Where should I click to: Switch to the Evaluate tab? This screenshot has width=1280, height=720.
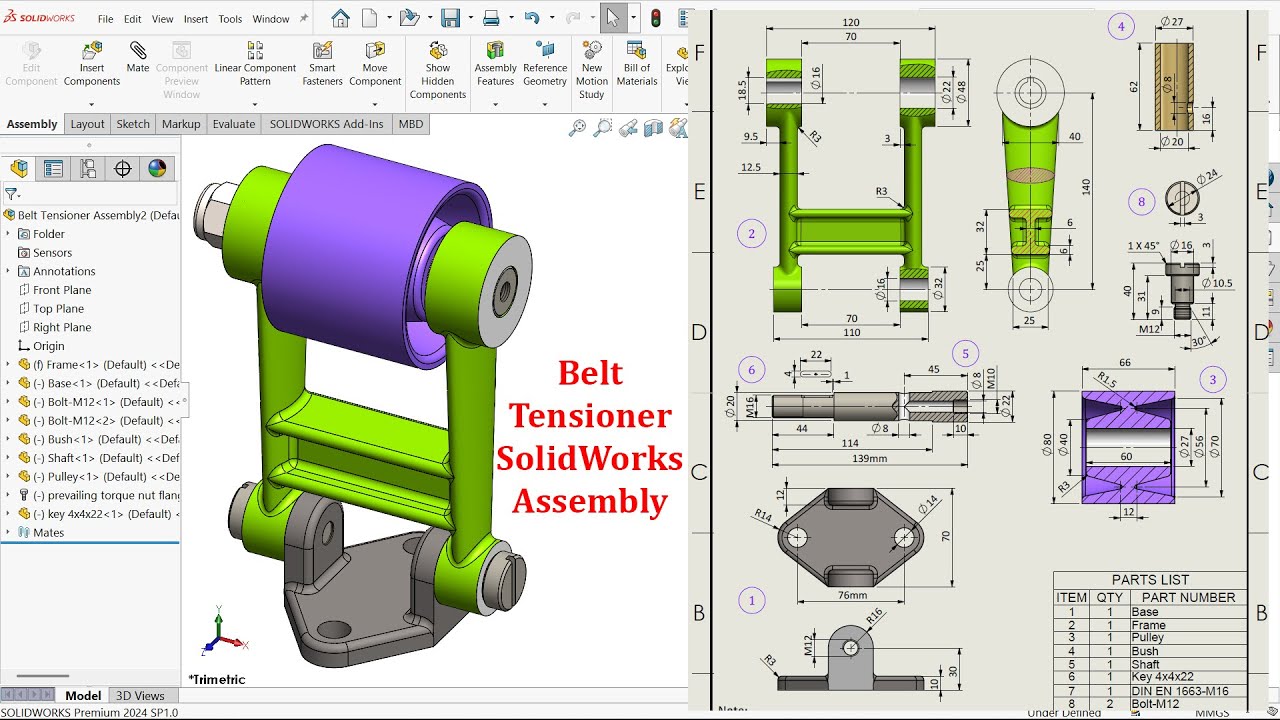coord(233,124)
